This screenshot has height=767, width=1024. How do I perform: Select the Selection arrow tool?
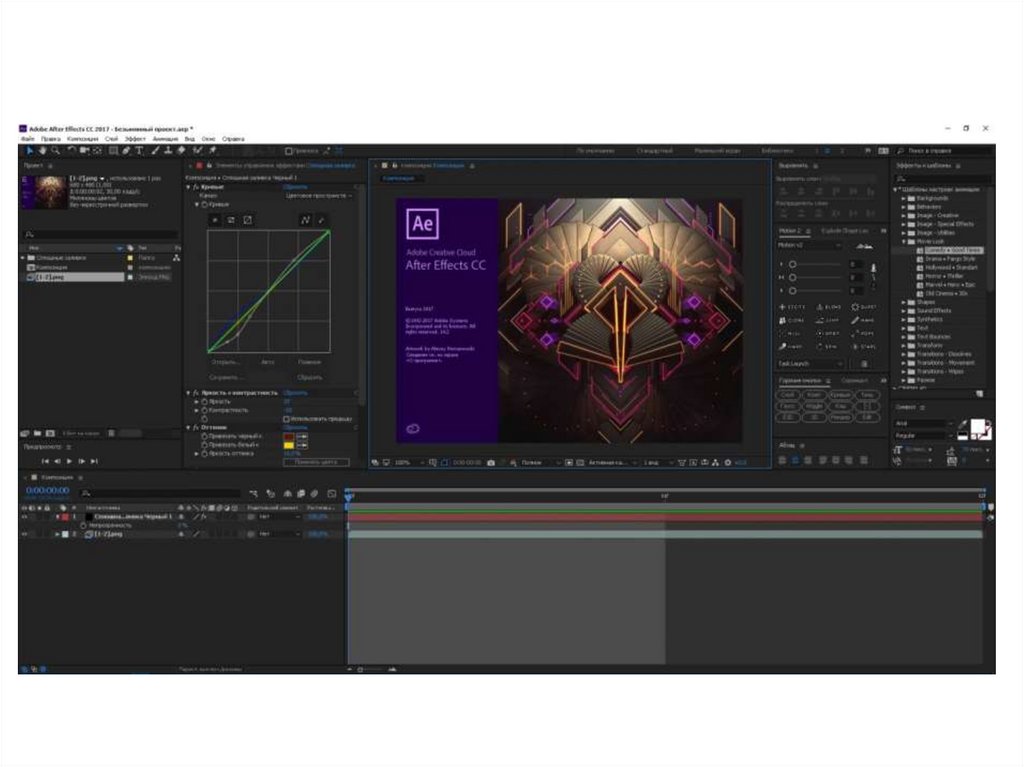coord(29,151)
